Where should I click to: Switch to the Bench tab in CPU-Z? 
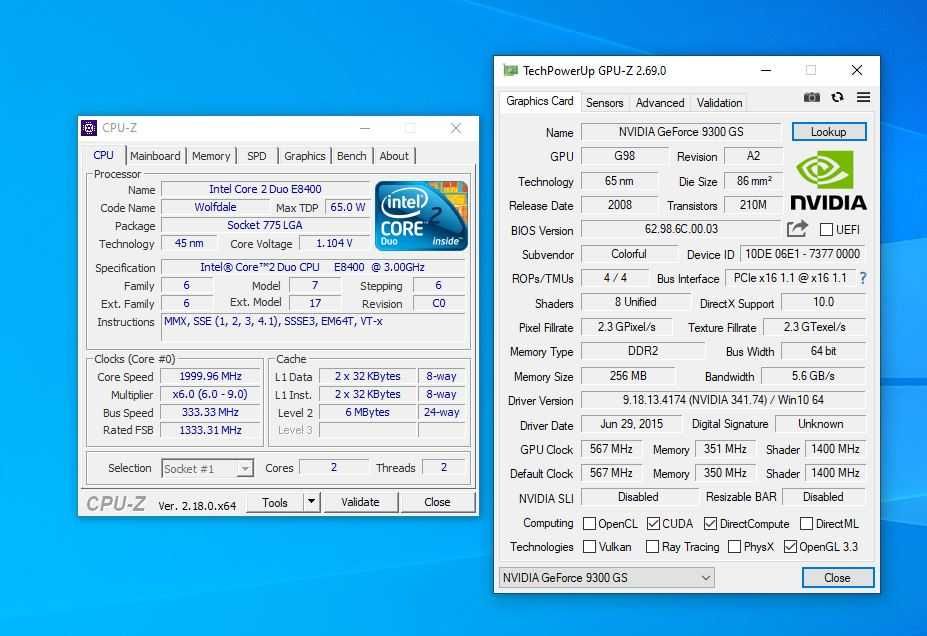coord(352,156)
